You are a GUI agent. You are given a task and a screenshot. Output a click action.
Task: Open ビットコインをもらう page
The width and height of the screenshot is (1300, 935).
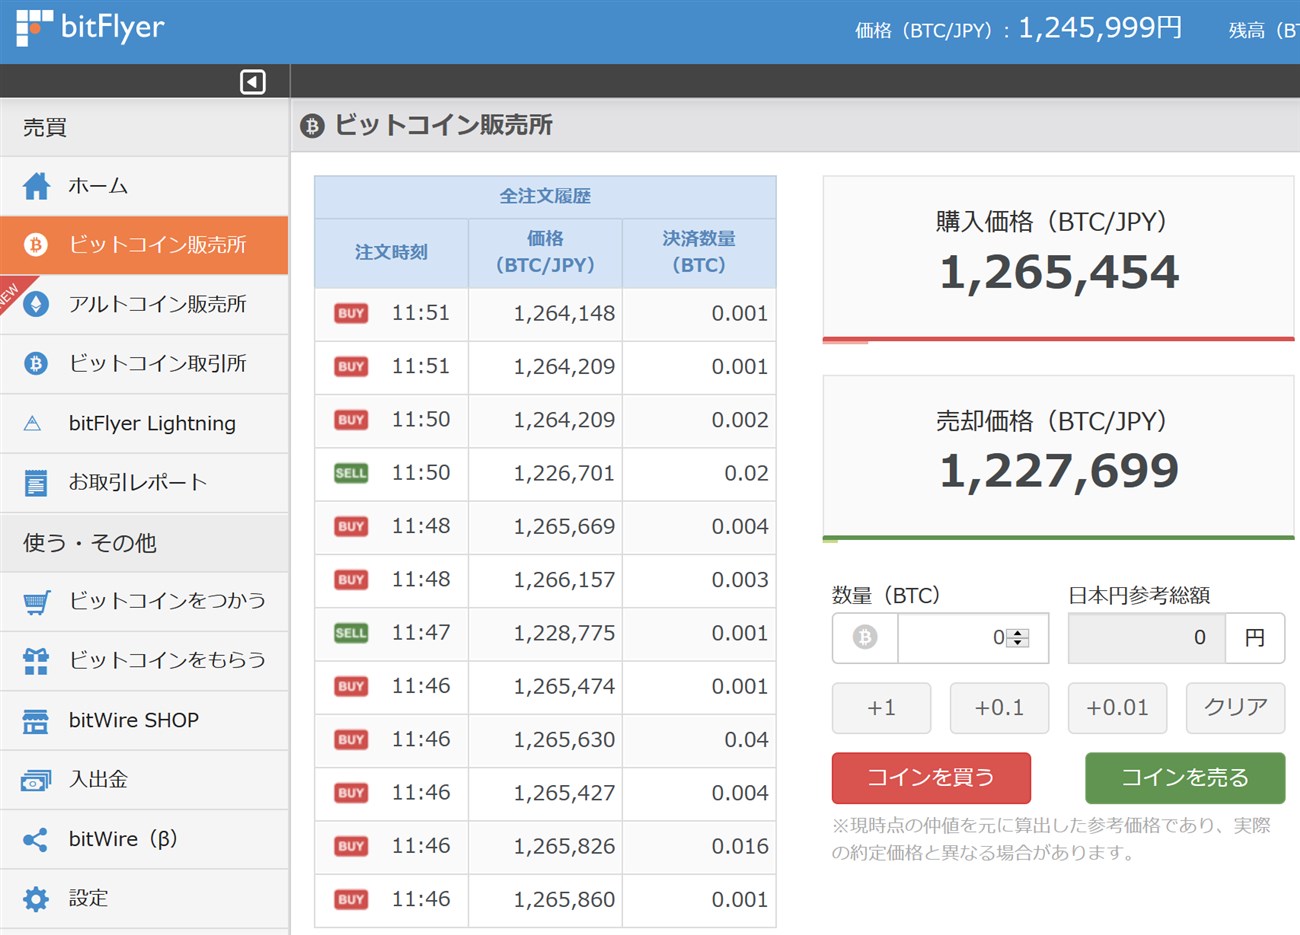[144, 661]
